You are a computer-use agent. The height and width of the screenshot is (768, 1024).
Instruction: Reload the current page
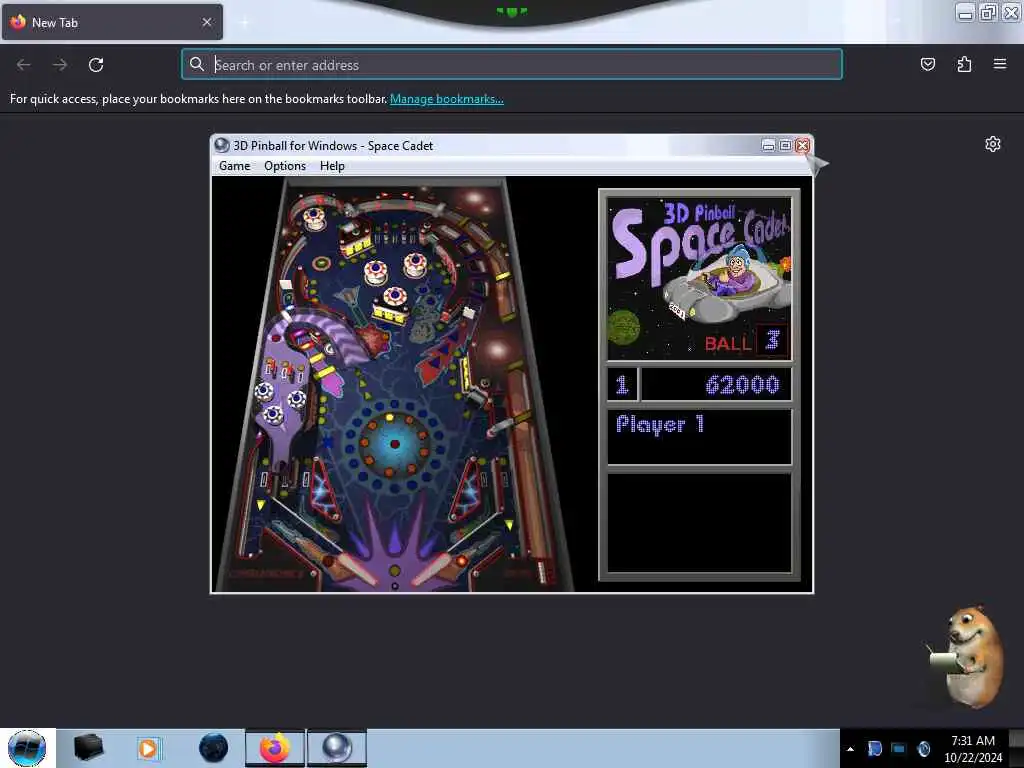(96, 65)
